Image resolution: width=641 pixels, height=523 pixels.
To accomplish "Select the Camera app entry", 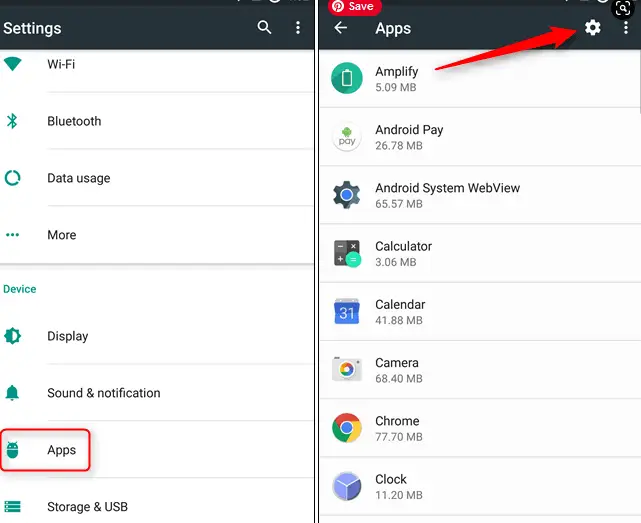I will (480, 370).
